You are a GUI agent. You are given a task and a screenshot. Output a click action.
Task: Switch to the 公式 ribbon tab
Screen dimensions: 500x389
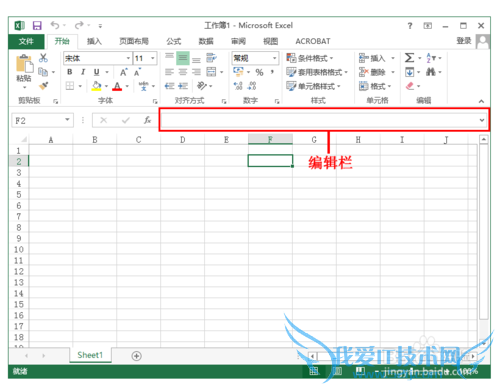point(174,41)
